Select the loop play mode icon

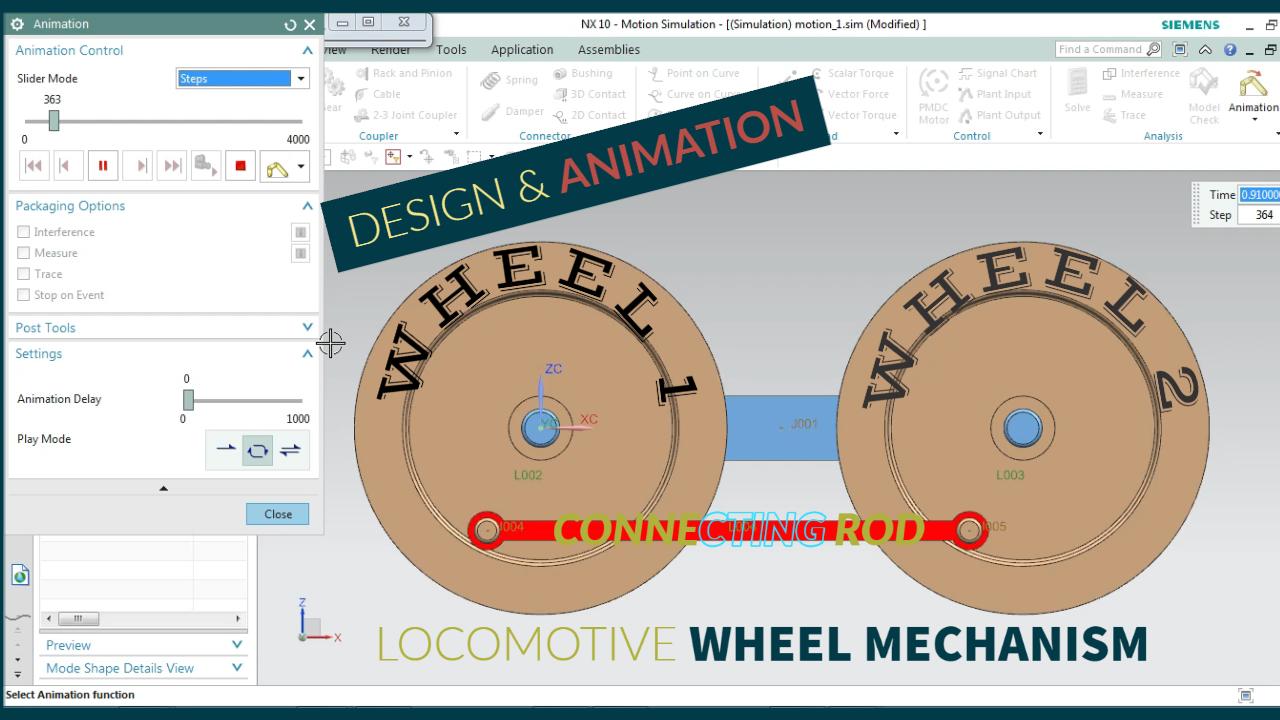pos(257,450)
